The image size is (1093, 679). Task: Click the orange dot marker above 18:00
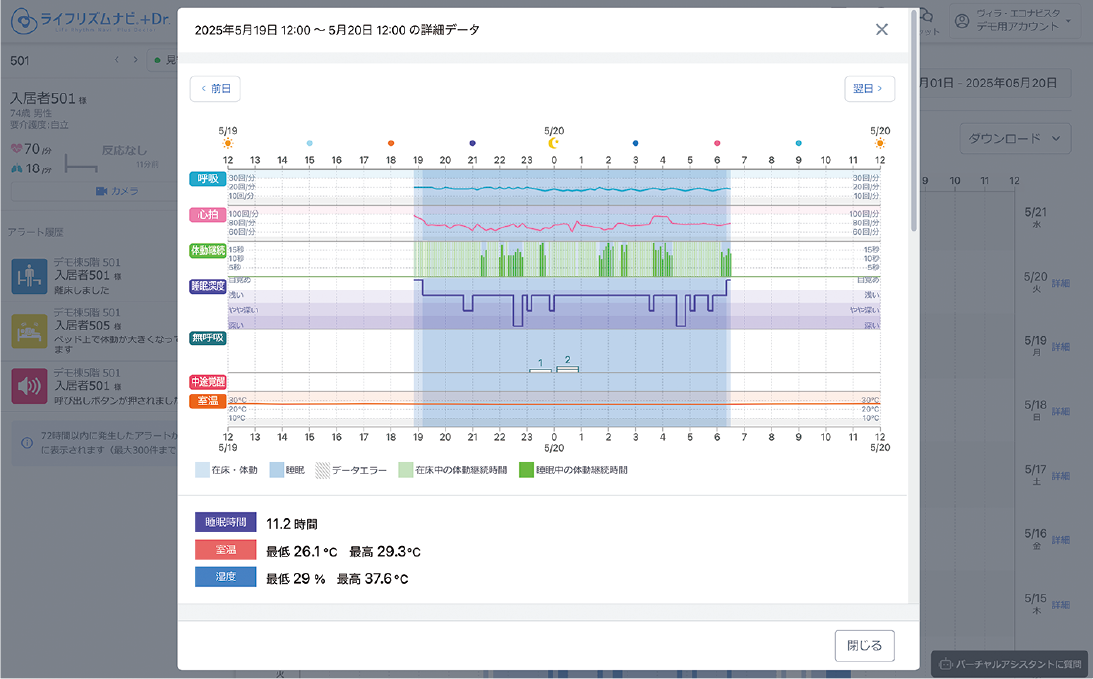pyautogui.click(x=391, y=144)
